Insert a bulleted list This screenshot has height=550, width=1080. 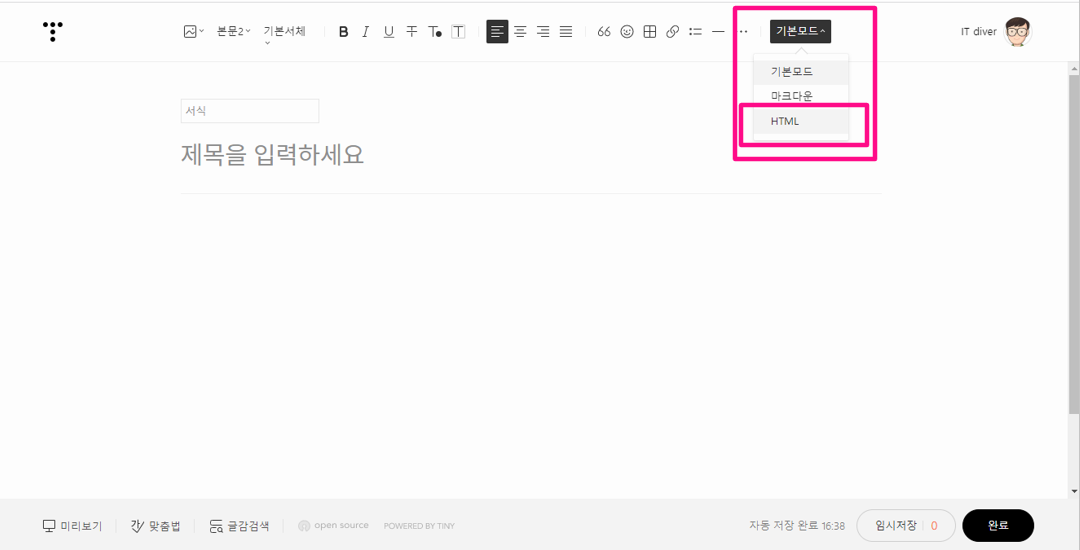(696, 32)
